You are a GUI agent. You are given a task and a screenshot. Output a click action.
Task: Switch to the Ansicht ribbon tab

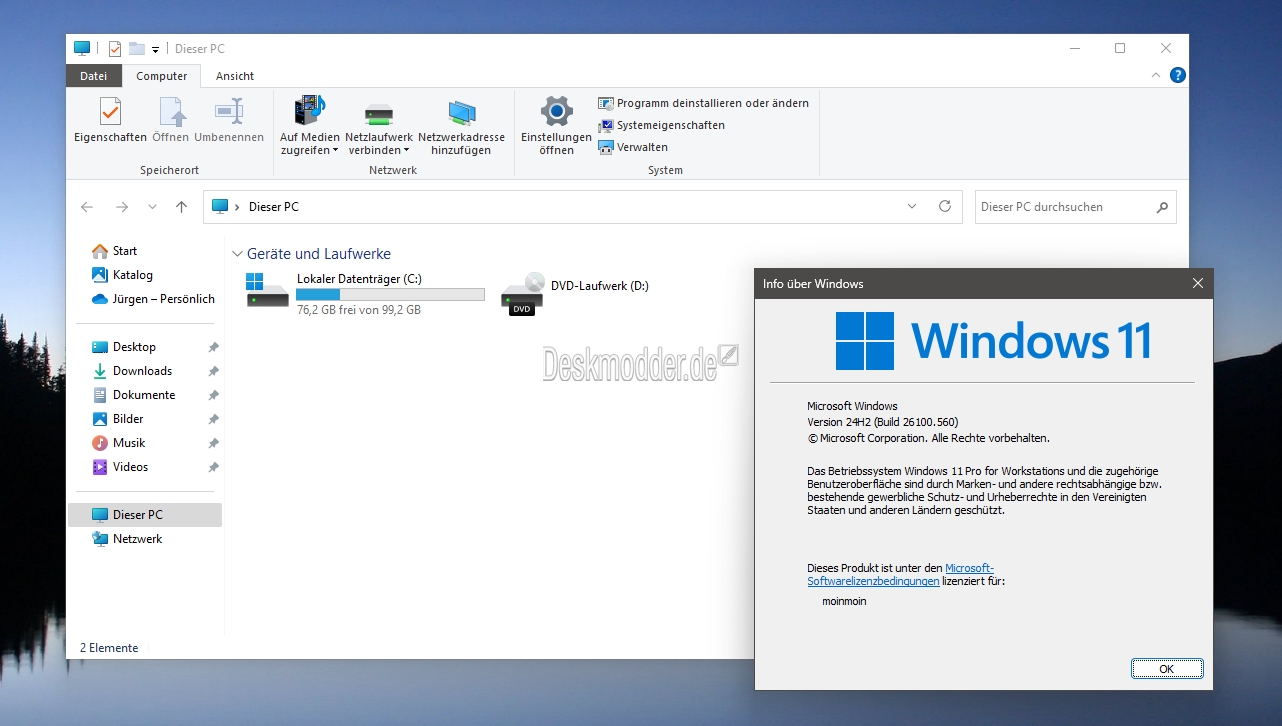[x=235, y=76]
